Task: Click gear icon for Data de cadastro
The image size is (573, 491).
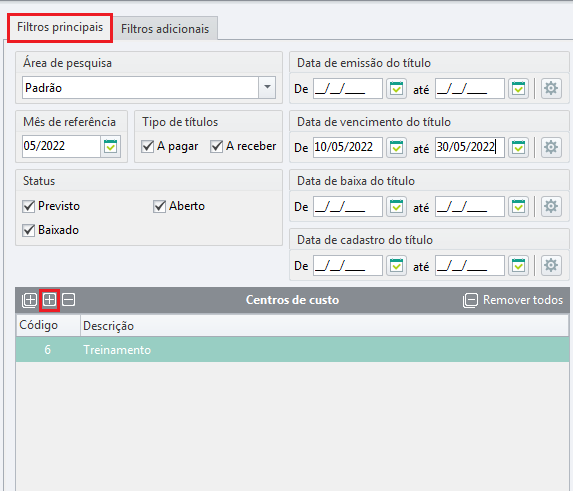Action: tap(551, 266)
